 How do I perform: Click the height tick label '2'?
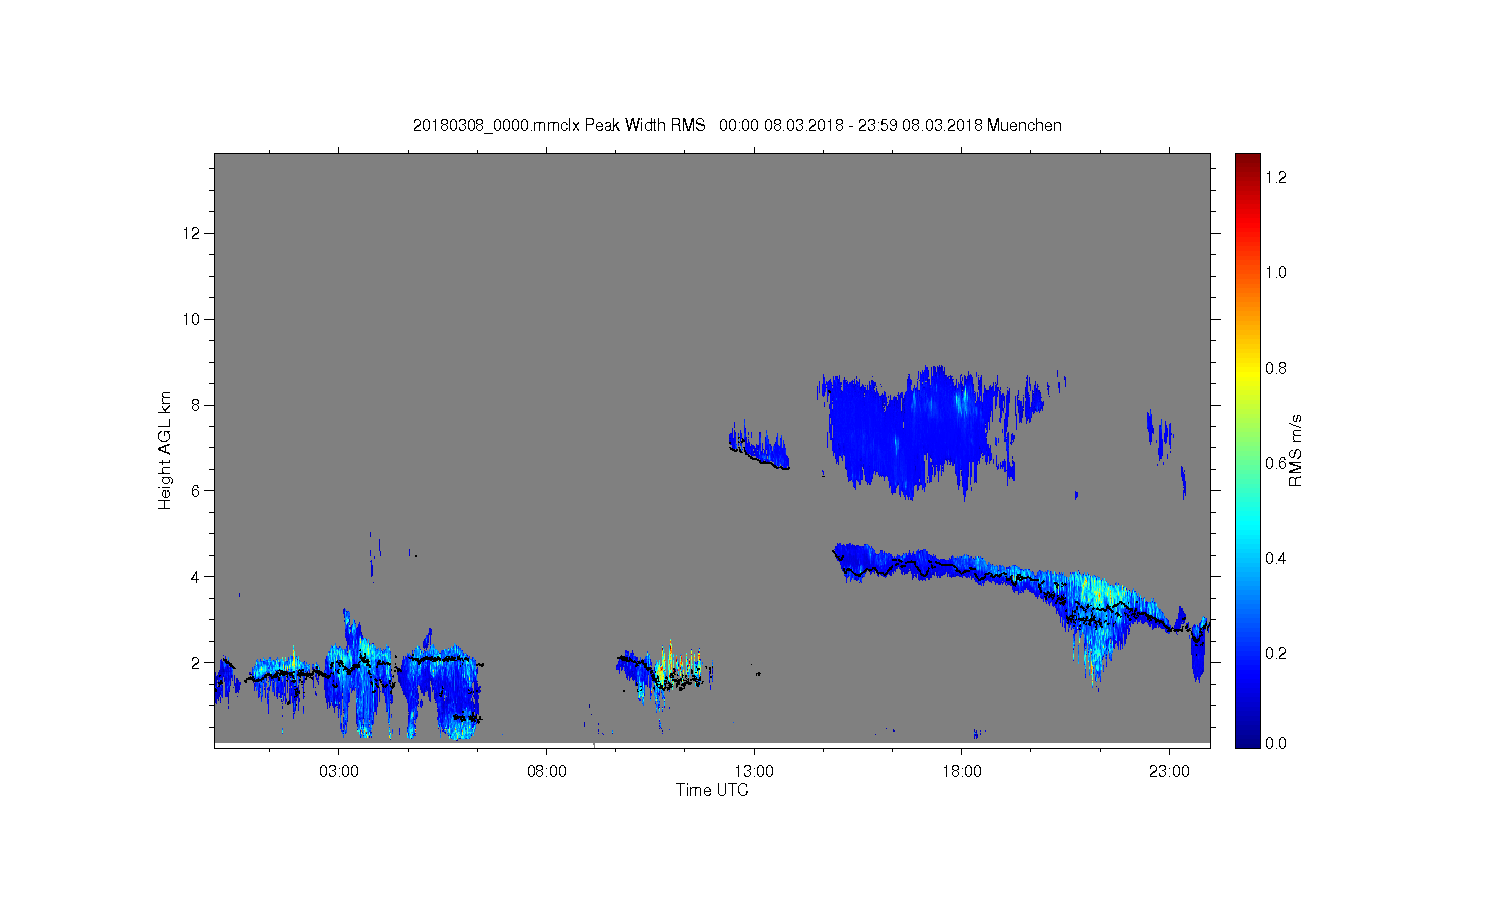[197, 662]
